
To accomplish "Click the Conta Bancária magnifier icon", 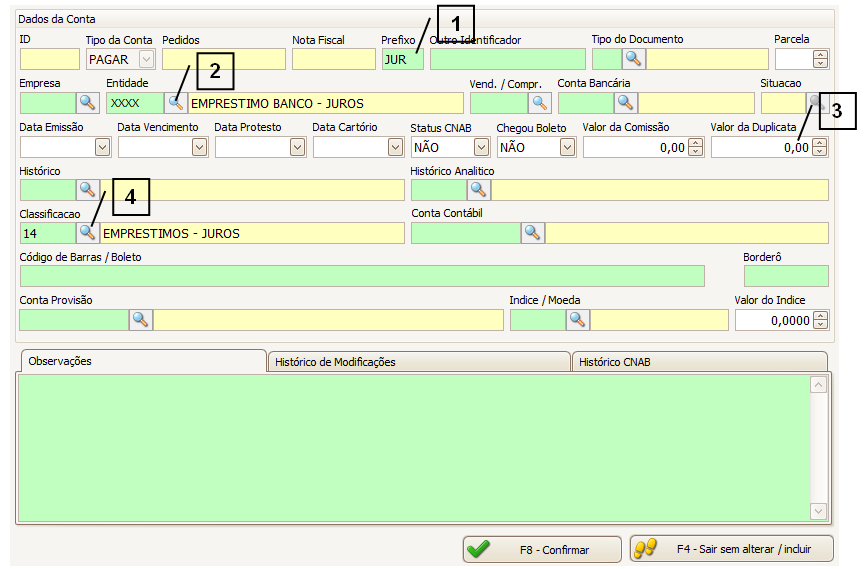I will (x=625, y=103).
